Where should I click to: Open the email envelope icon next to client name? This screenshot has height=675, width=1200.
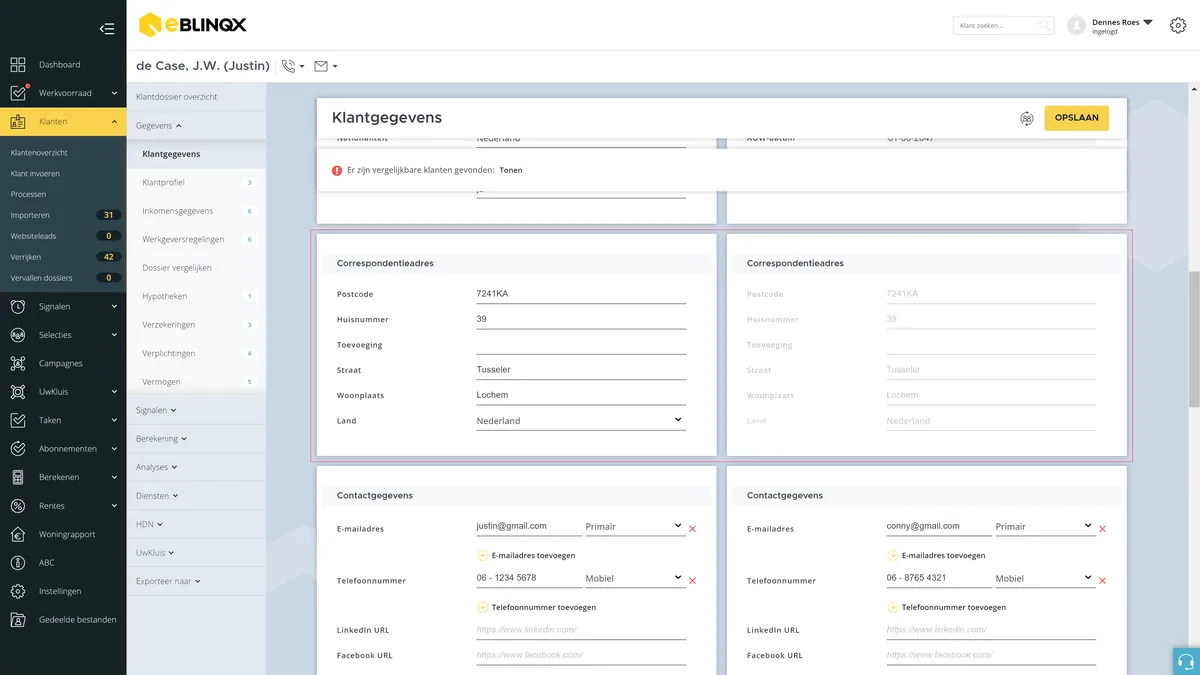tap(321, 66)
